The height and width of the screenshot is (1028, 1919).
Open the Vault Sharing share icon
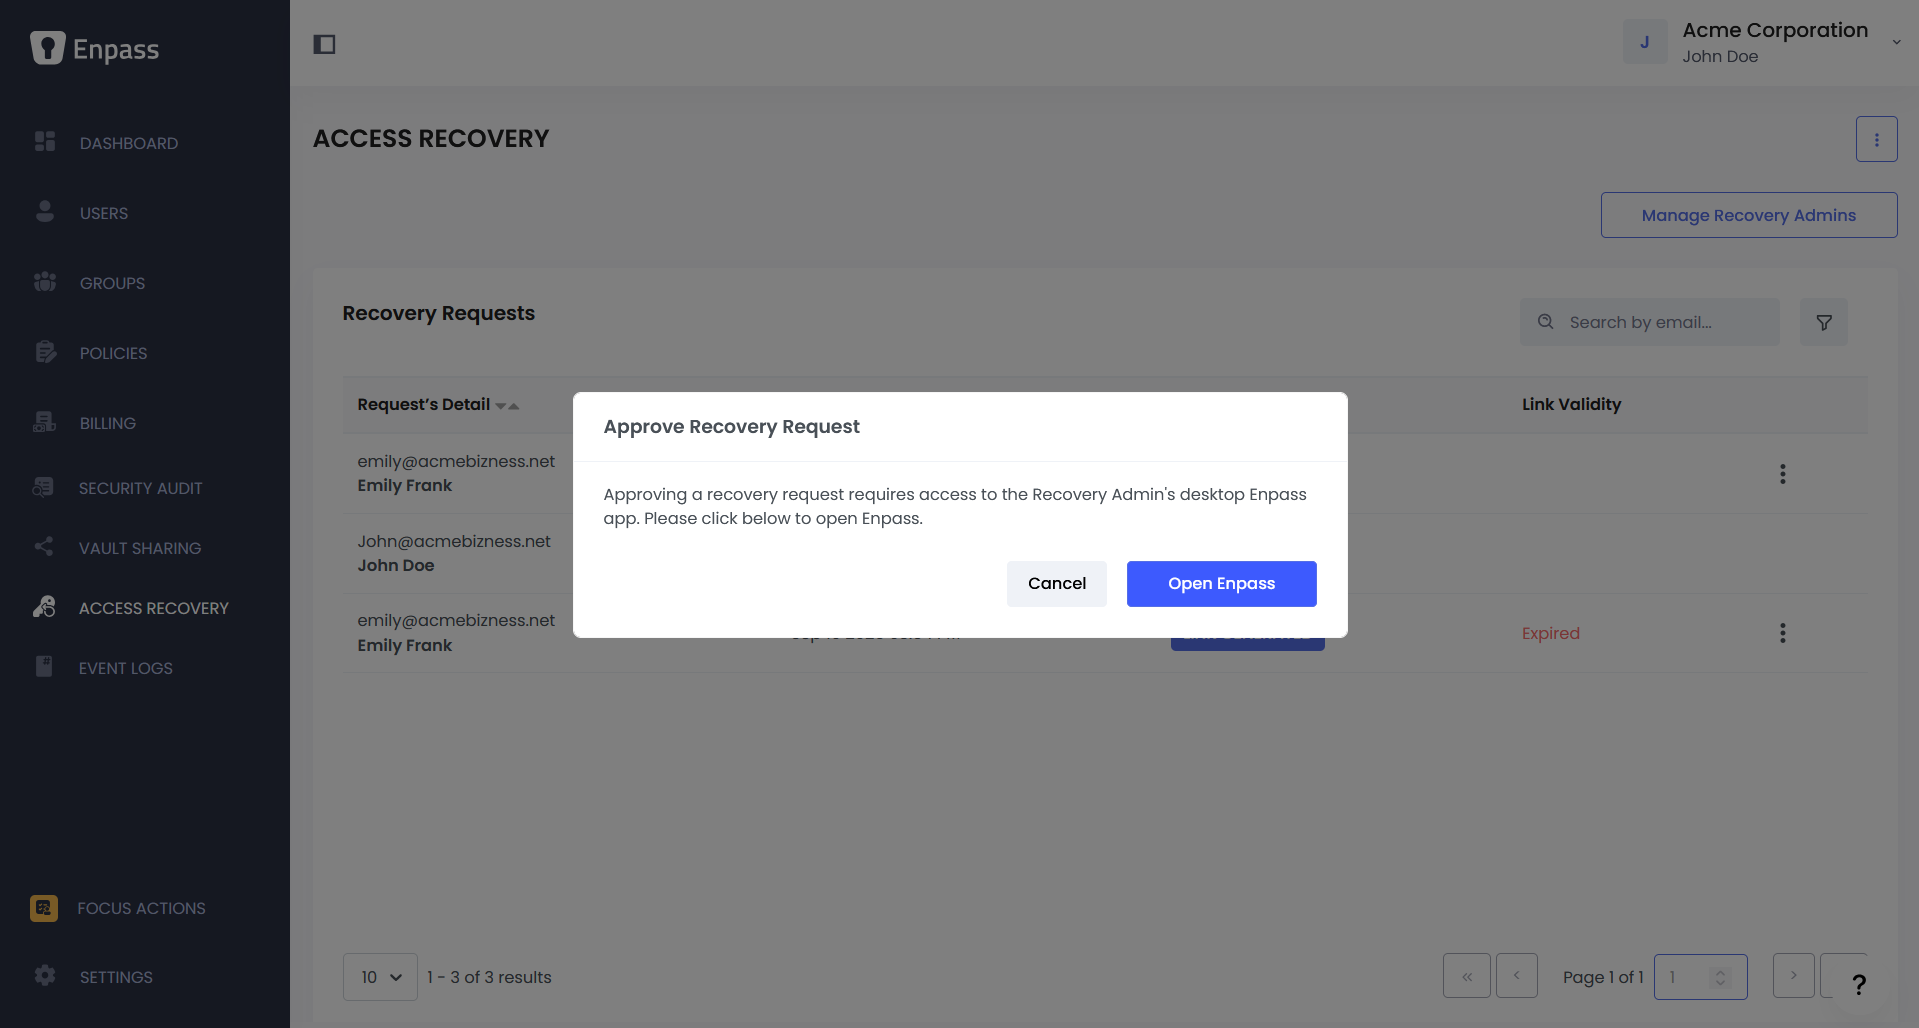click(44, 547)
